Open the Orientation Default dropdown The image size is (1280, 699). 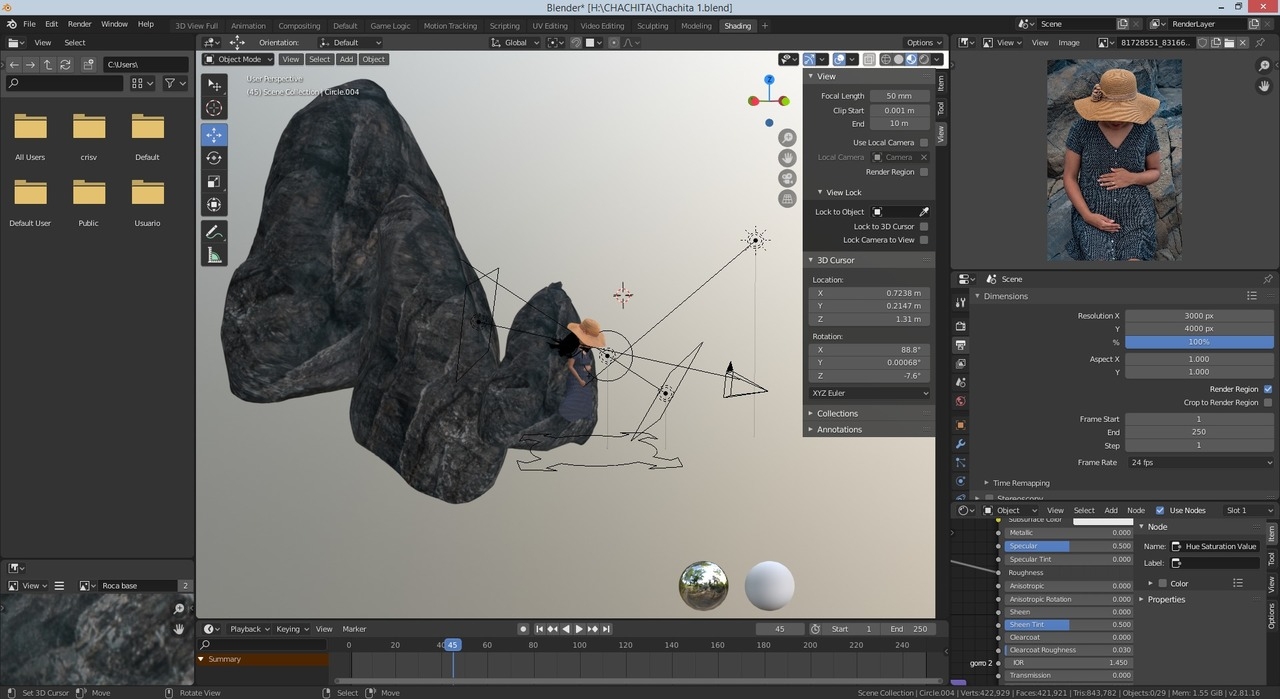(x=351, y=43)
